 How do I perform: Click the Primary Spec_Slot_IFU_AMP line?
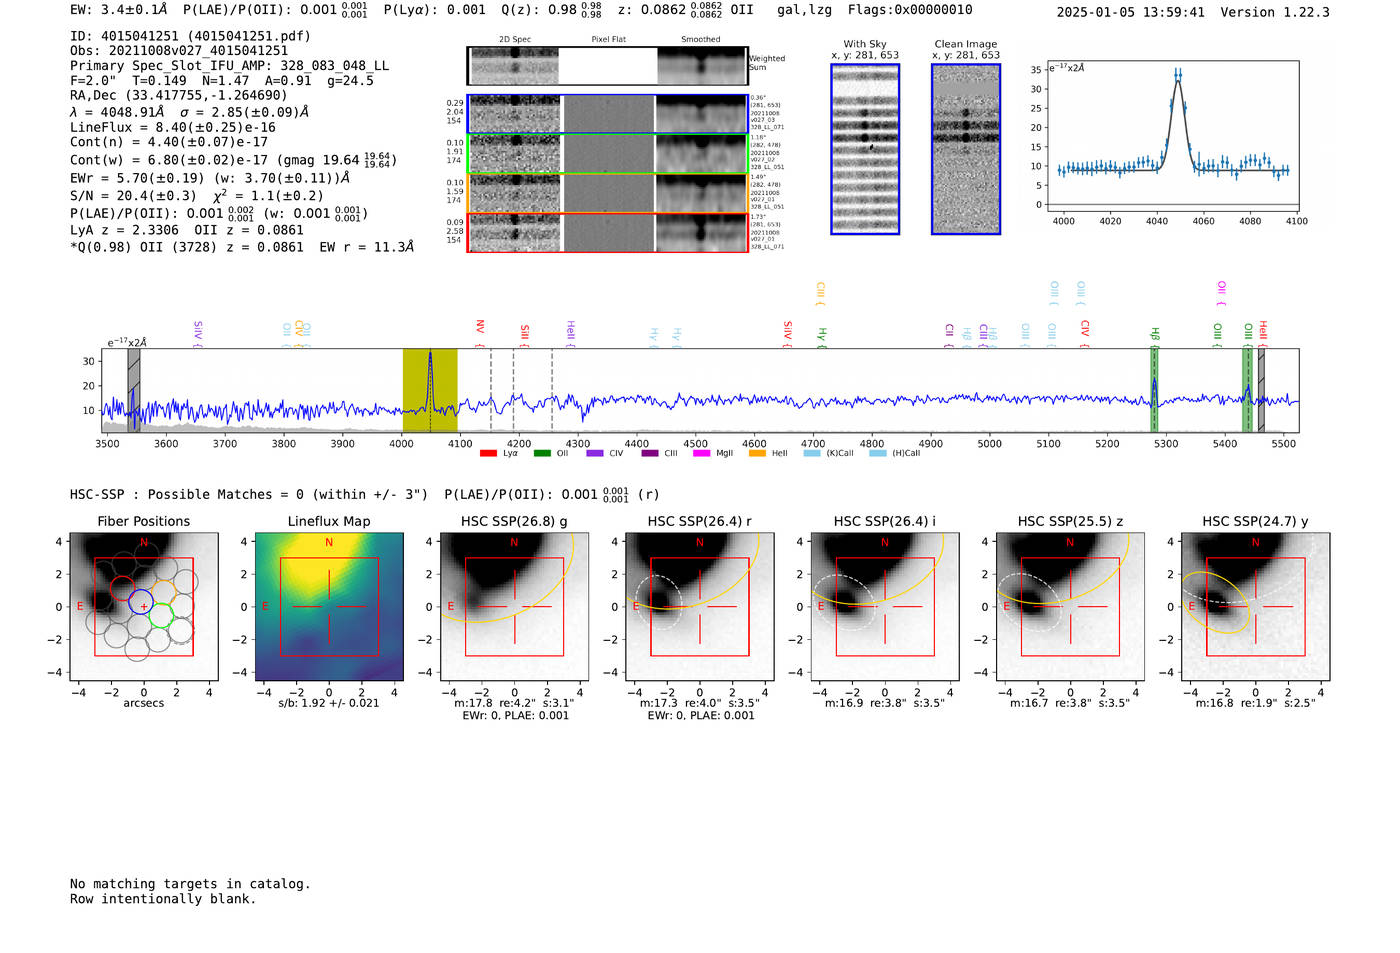coord(229,66)
